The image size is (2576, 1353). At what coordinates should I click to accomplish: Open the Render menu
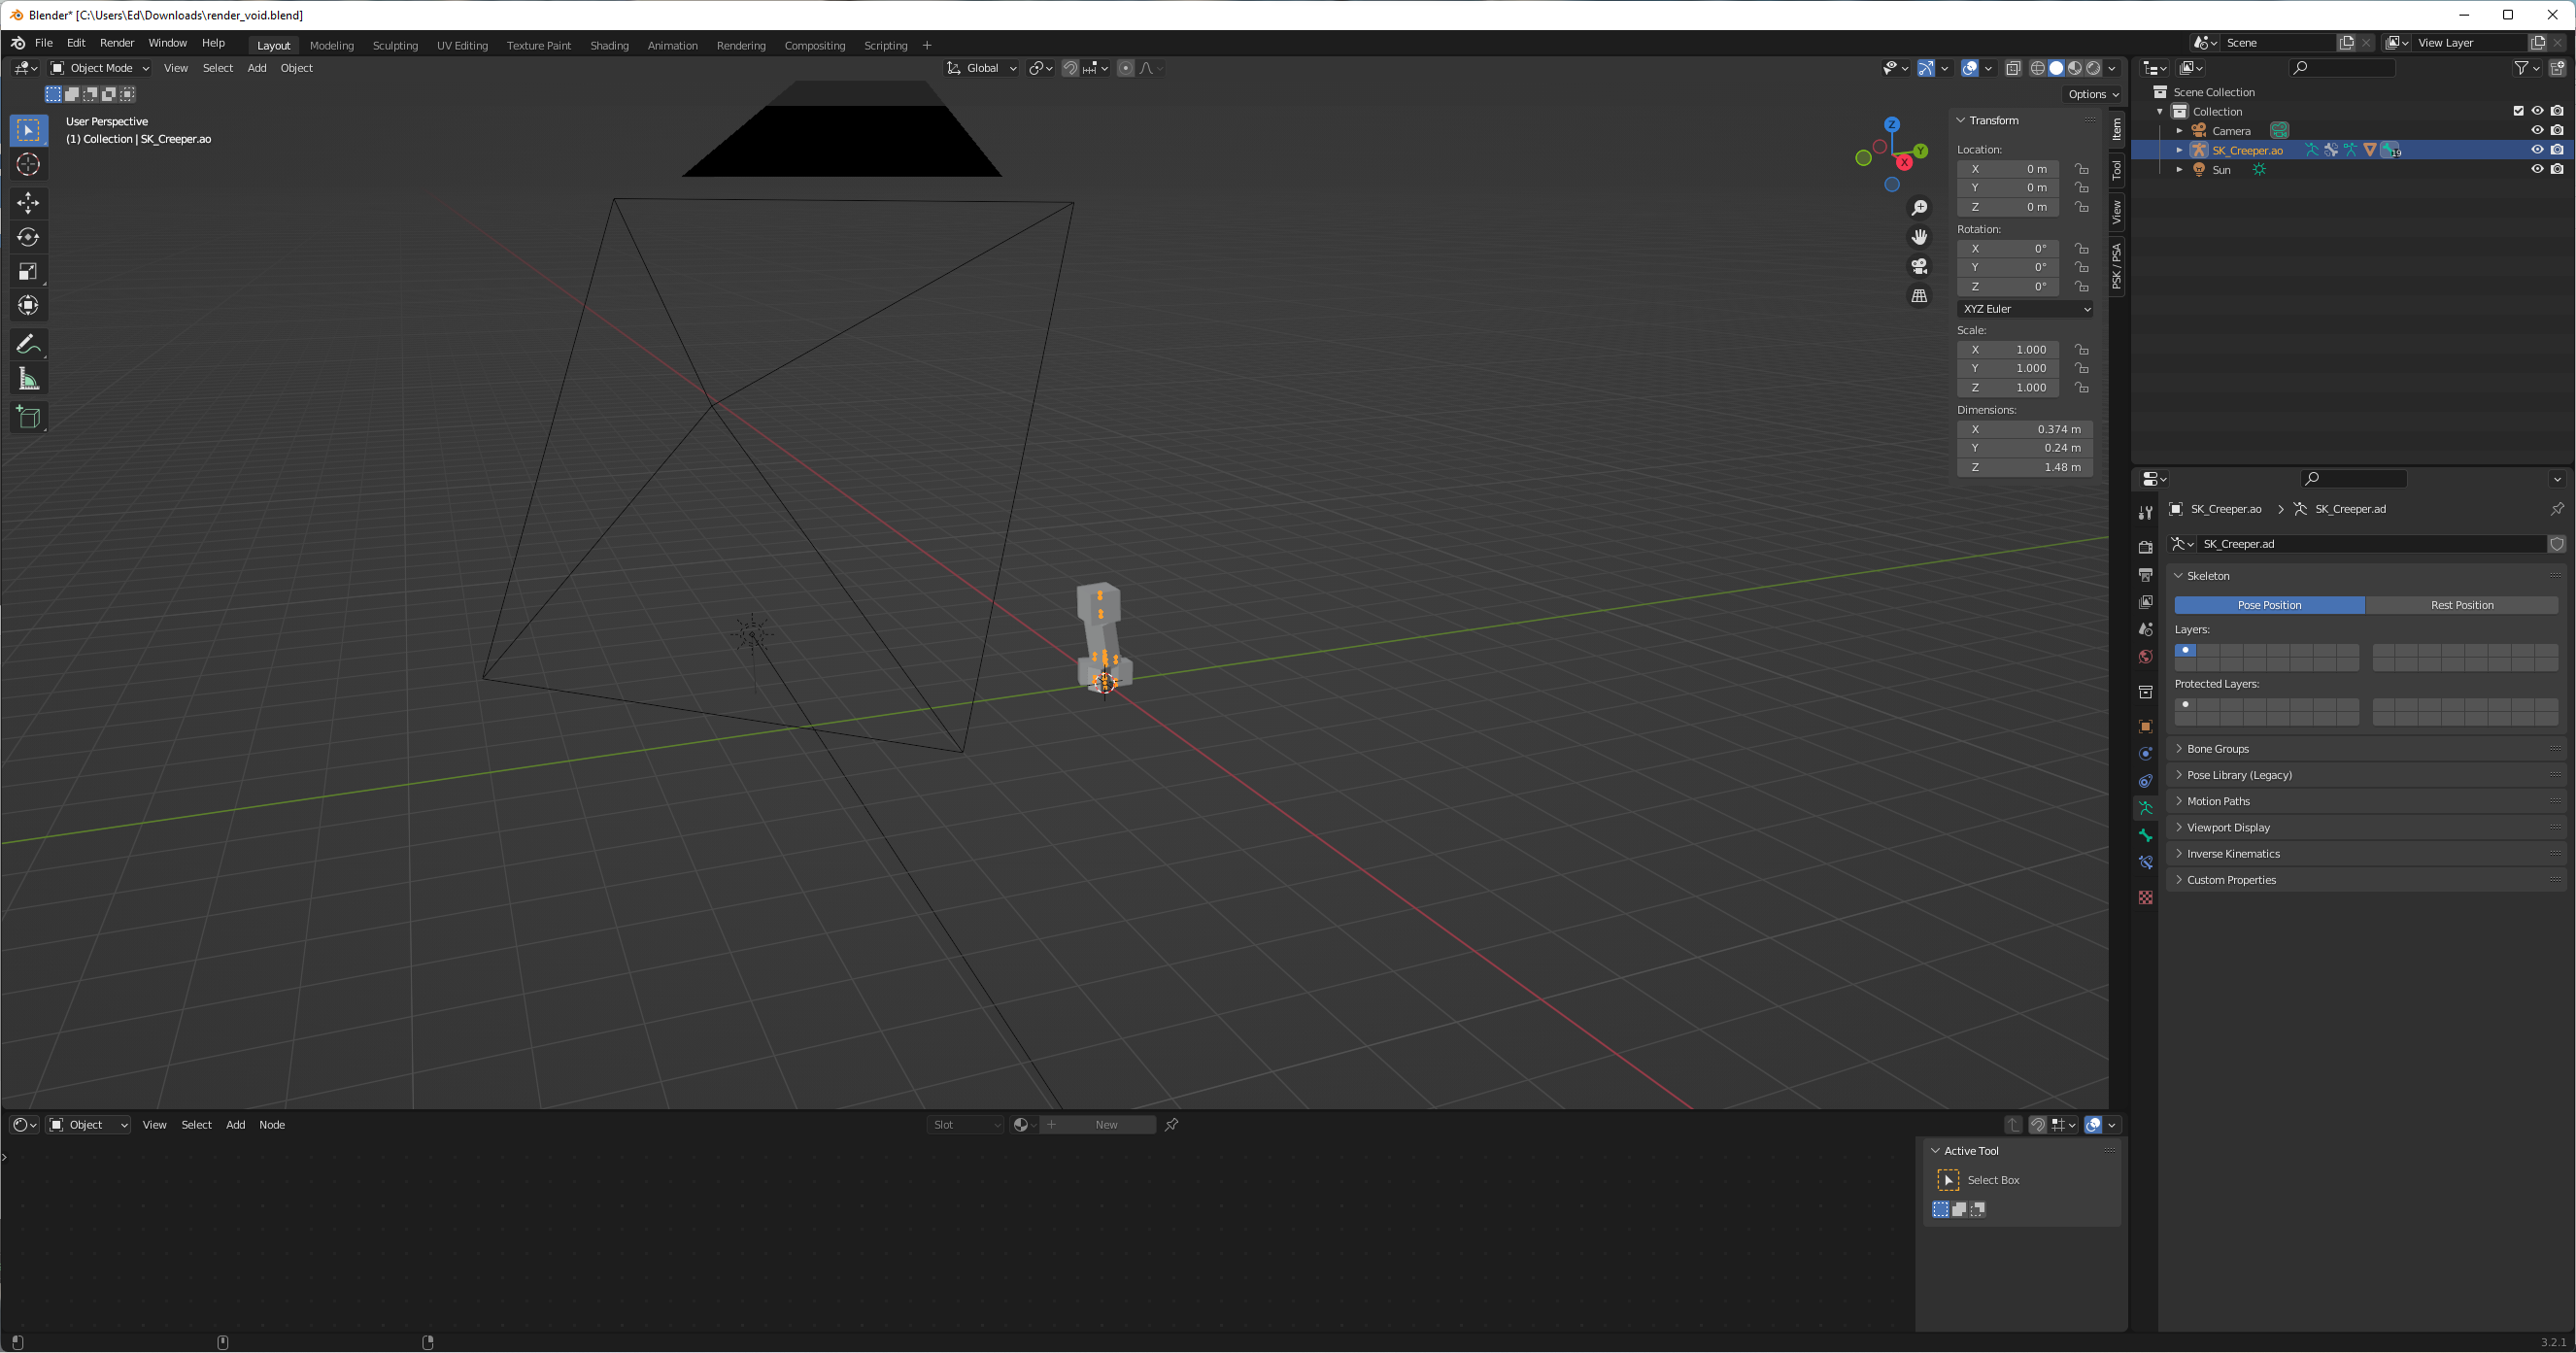coord(116,43)
